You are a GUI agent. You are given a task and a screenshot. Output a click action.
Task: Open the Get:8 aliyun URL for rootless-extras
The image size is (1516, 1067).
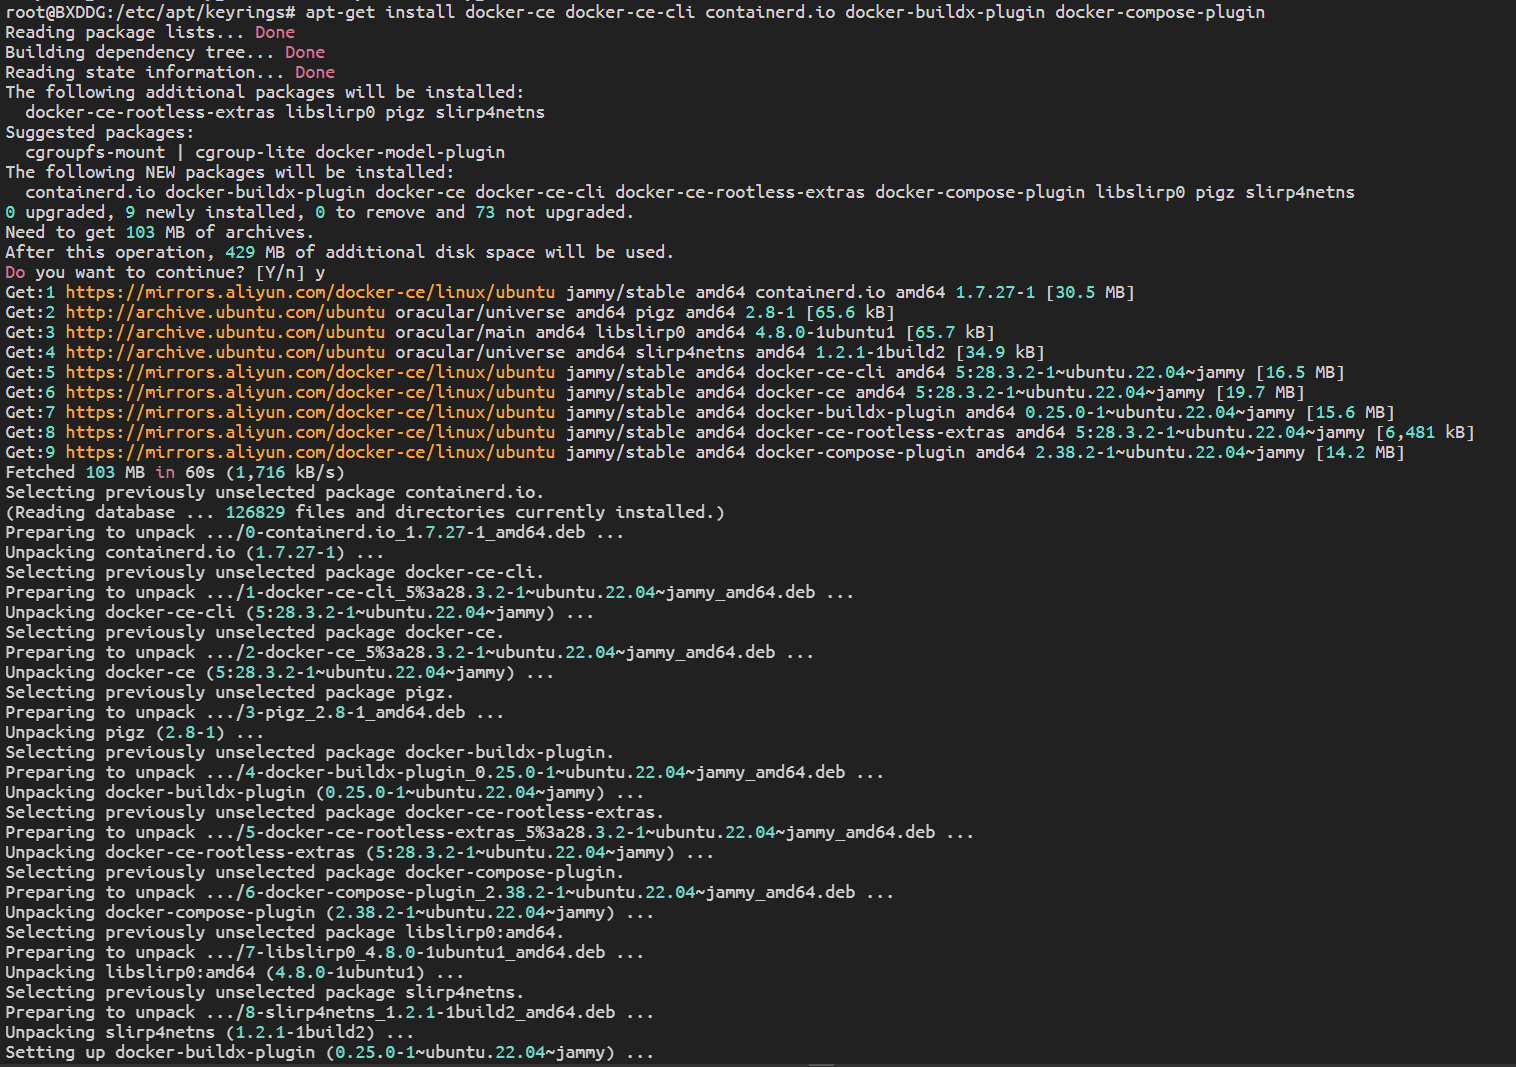pyautogui.click(x=310, y=432)
